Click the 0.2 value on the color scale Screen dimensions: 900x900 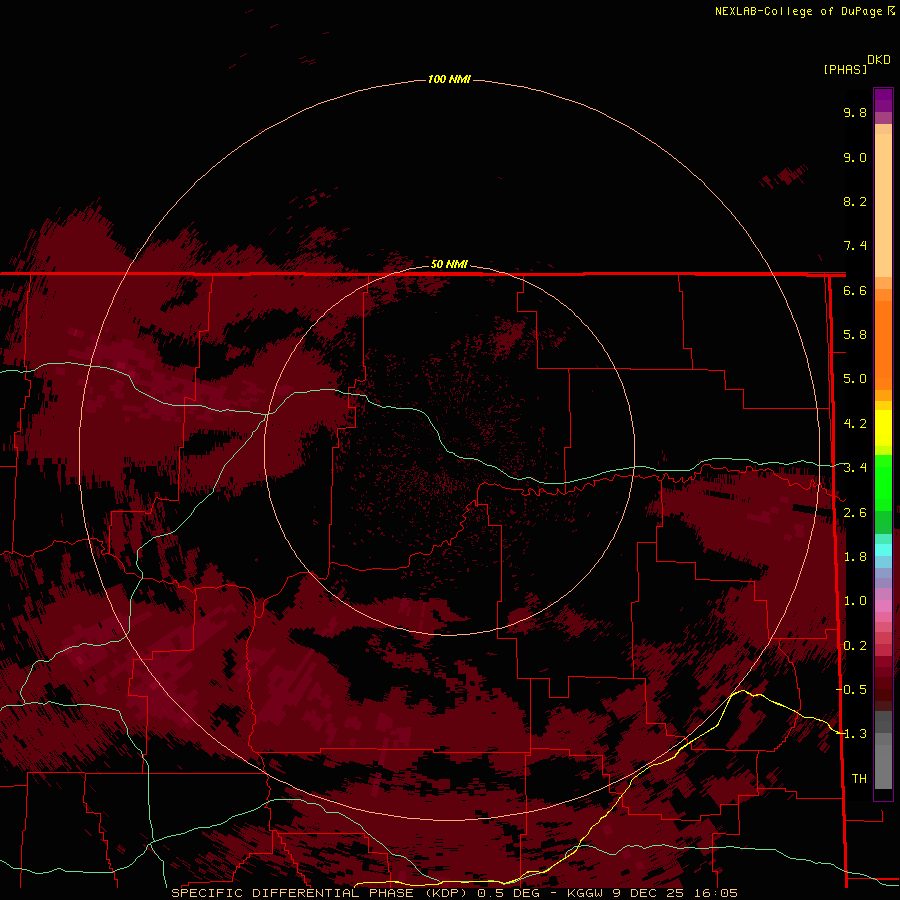point(855,646)
